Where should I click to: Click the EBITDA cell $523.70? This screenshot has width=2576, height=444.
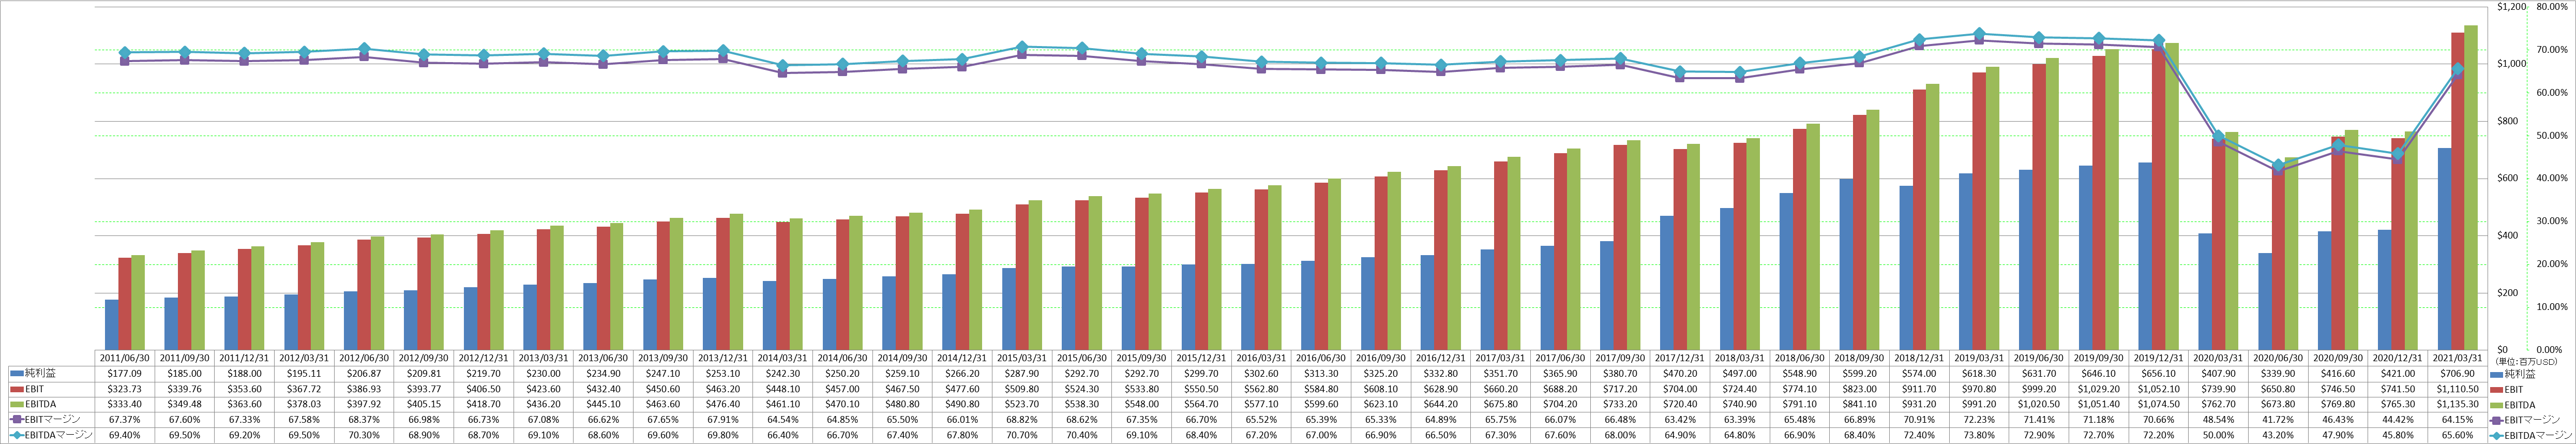point(1022,404)
